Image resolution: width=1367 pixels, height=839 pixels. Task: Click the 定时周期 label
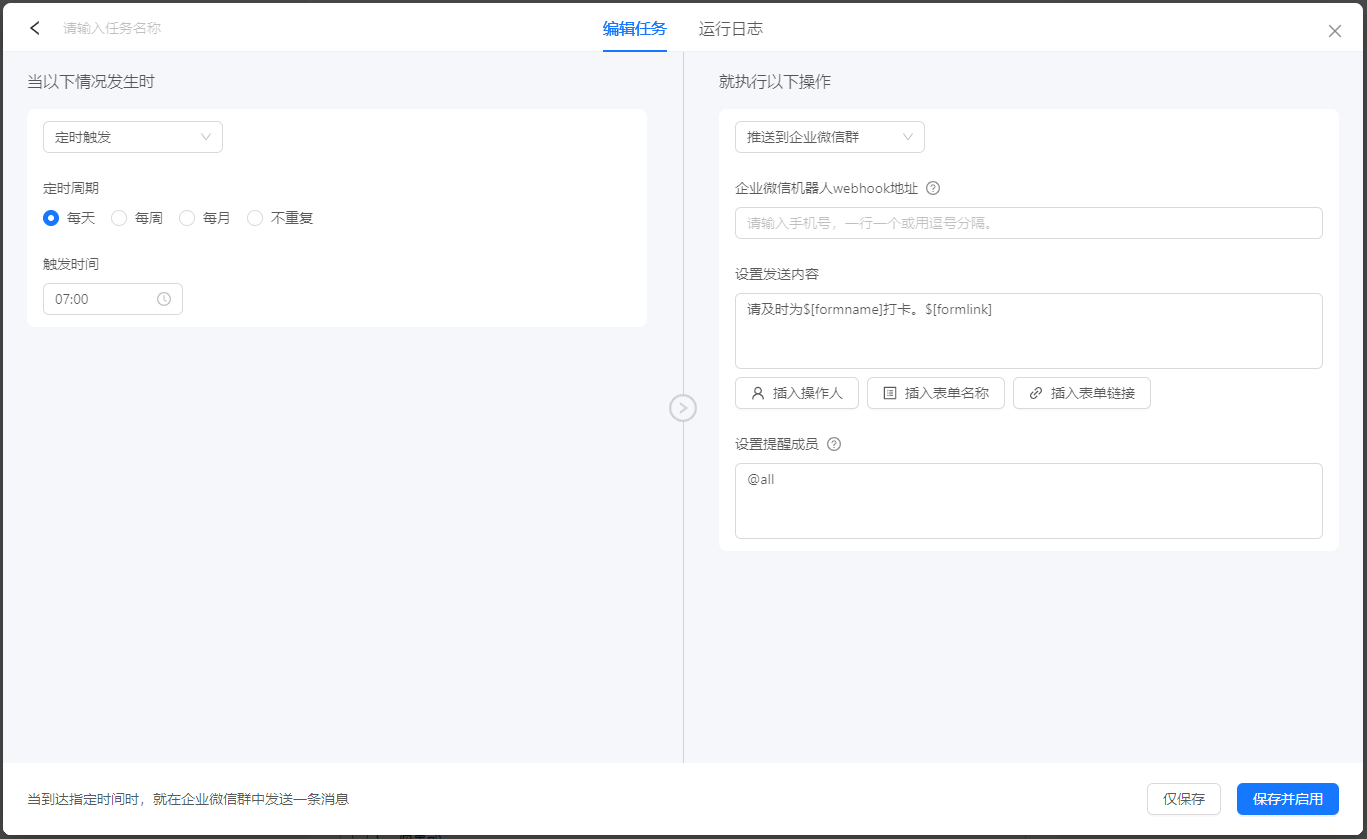71,188
